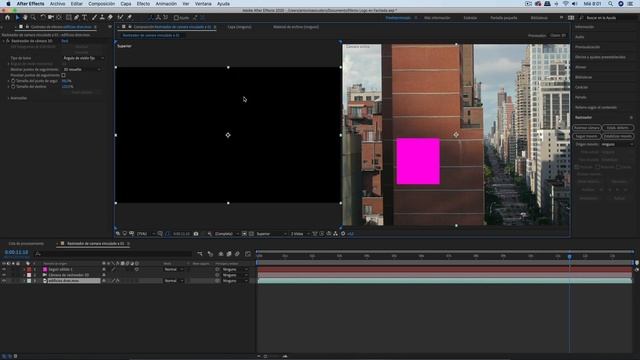Open the Superior 3D view dropdown
The image size is (640, 360).
(271, 234)
